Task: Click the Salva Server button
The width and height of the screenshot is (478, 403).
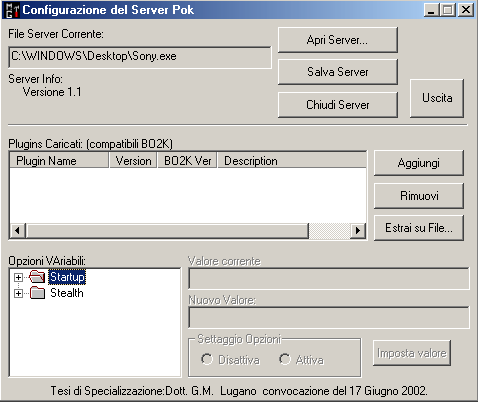Action: pyautogui.click(x=338, y=72)
